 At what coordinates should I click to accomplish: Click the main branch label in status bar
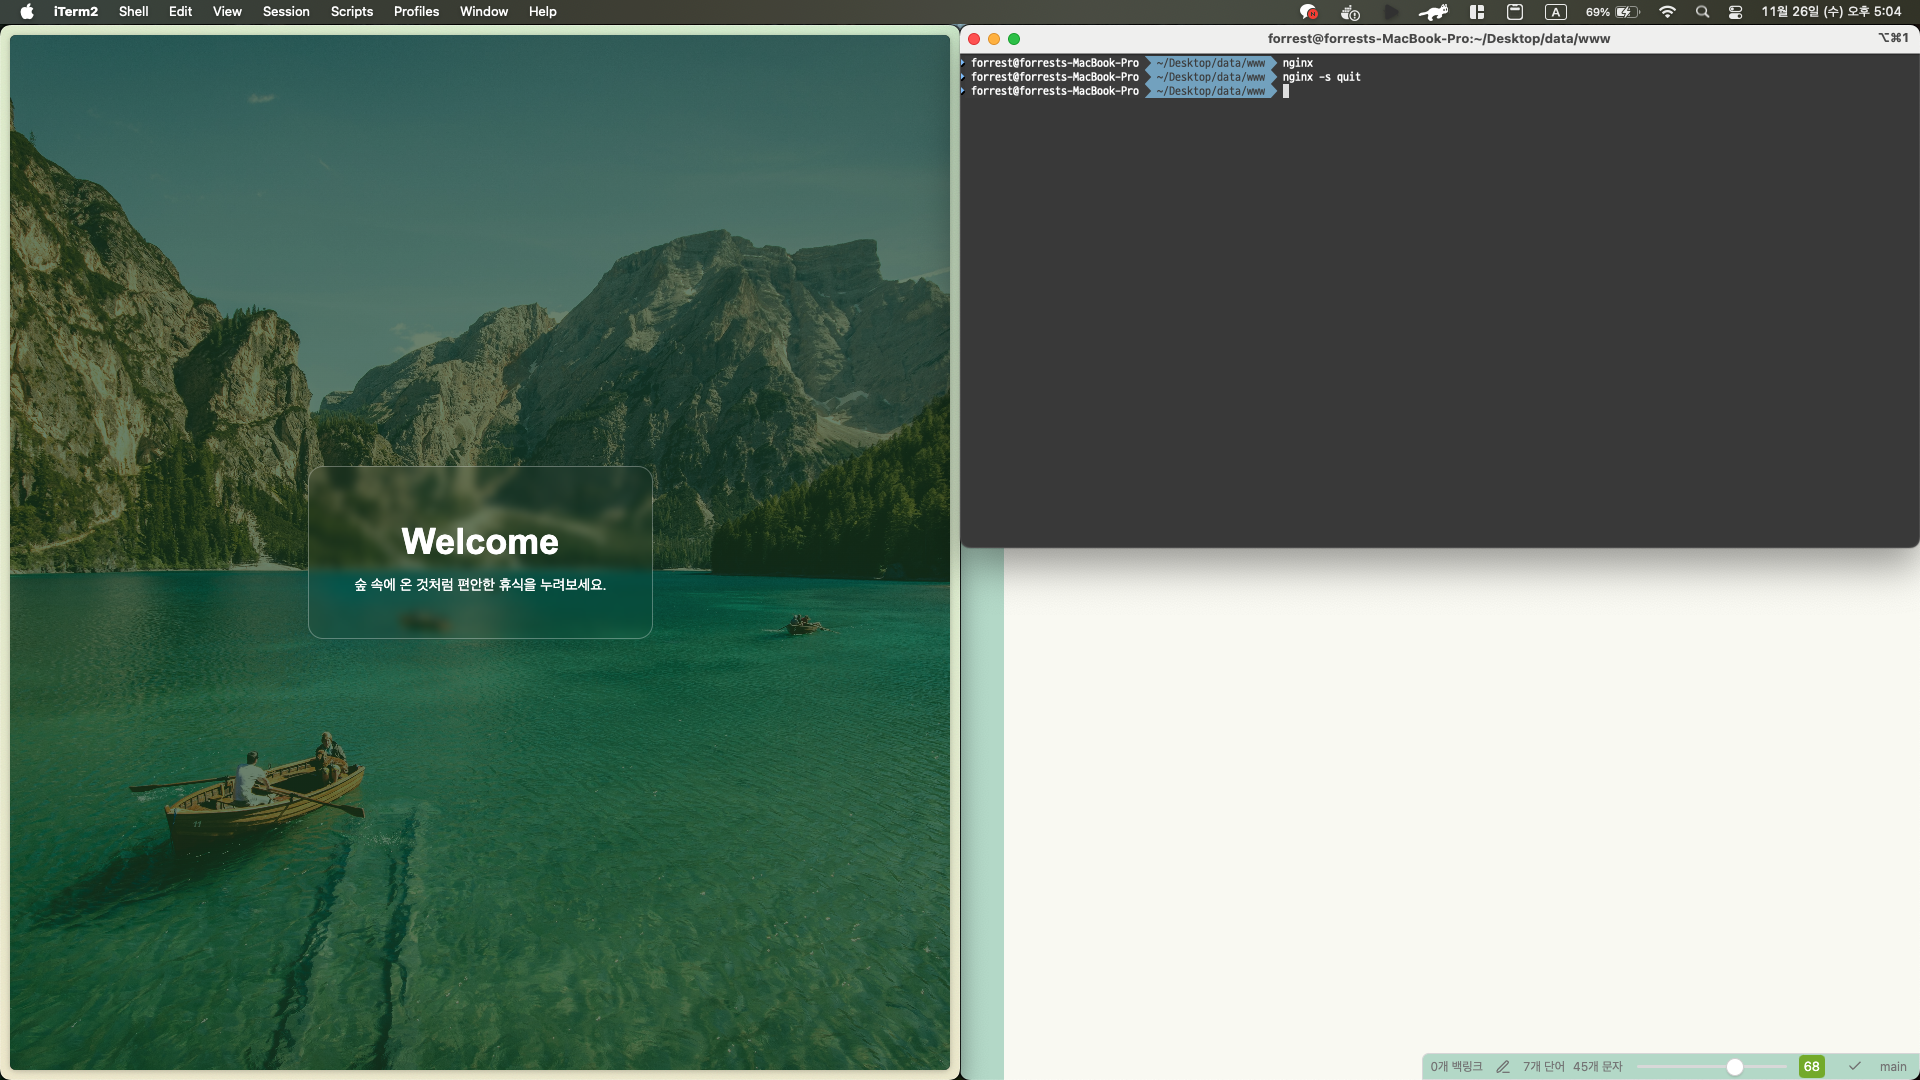1892,1067
